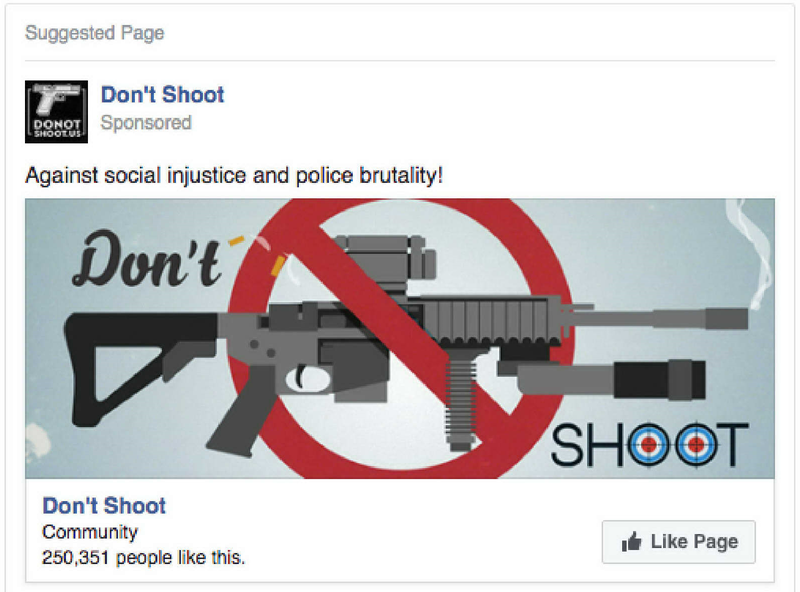This screenshot has width=800, height=592.
Task: Click the flashlight attachment beneath the barrel
Action: [611, 380]
